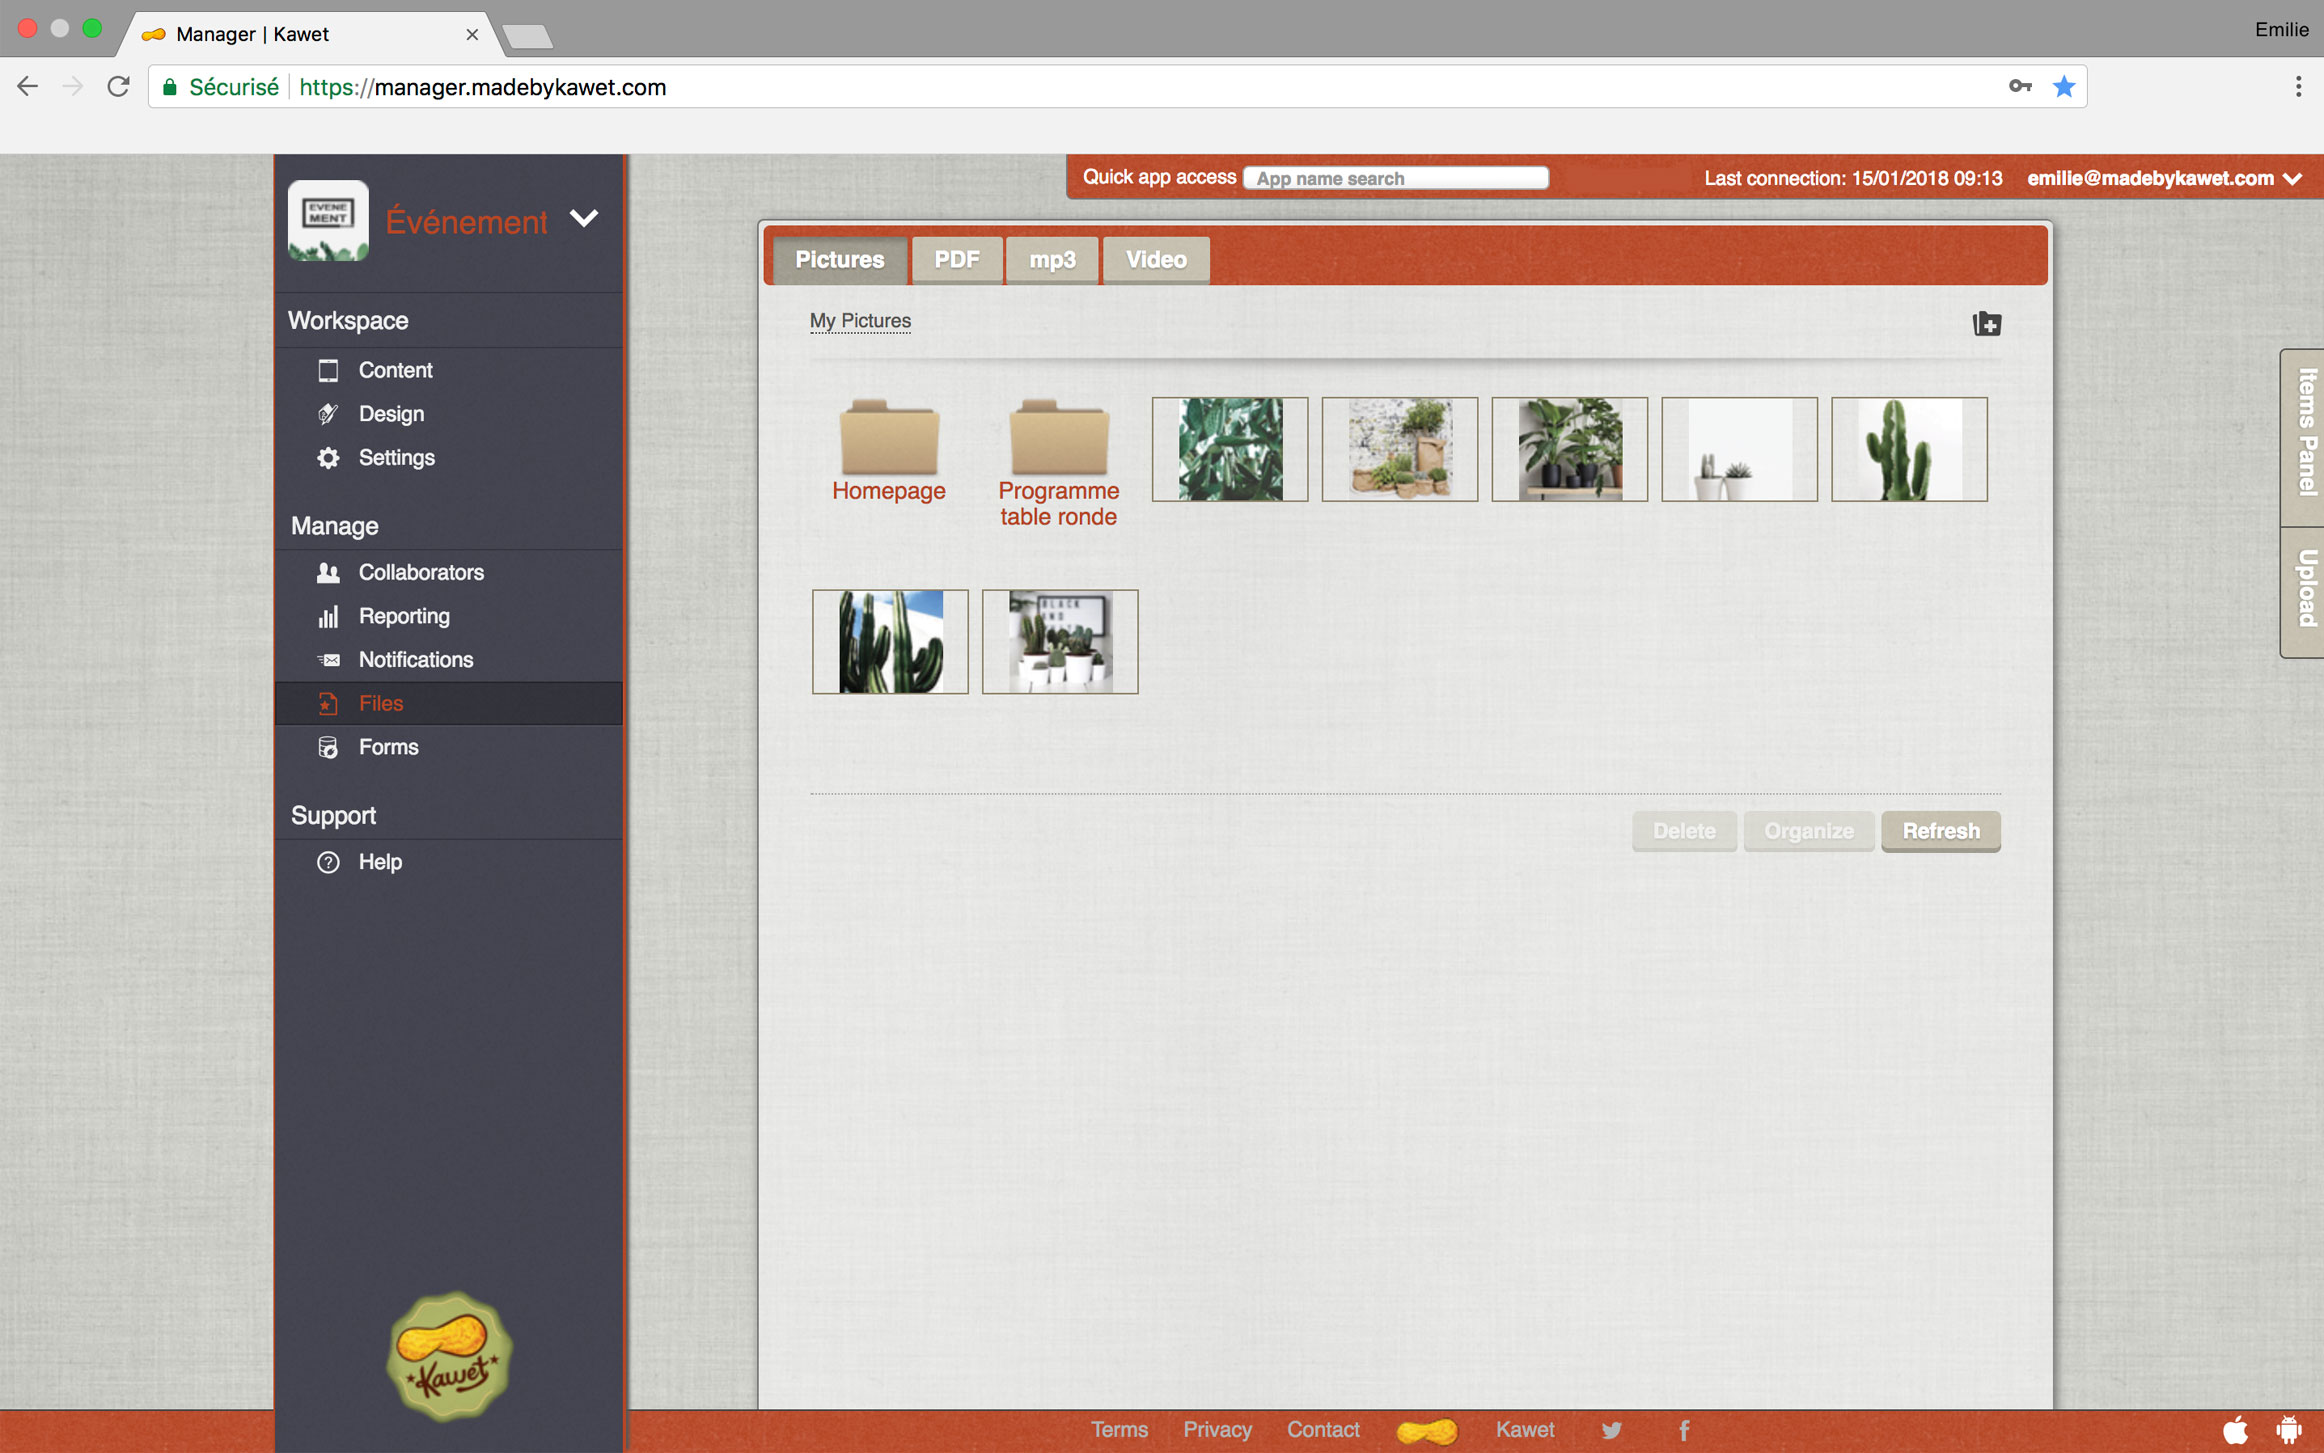This screenshot has width=2324, height=1453.
Task: Switch to the PDF tab
Action: (956, 260)
